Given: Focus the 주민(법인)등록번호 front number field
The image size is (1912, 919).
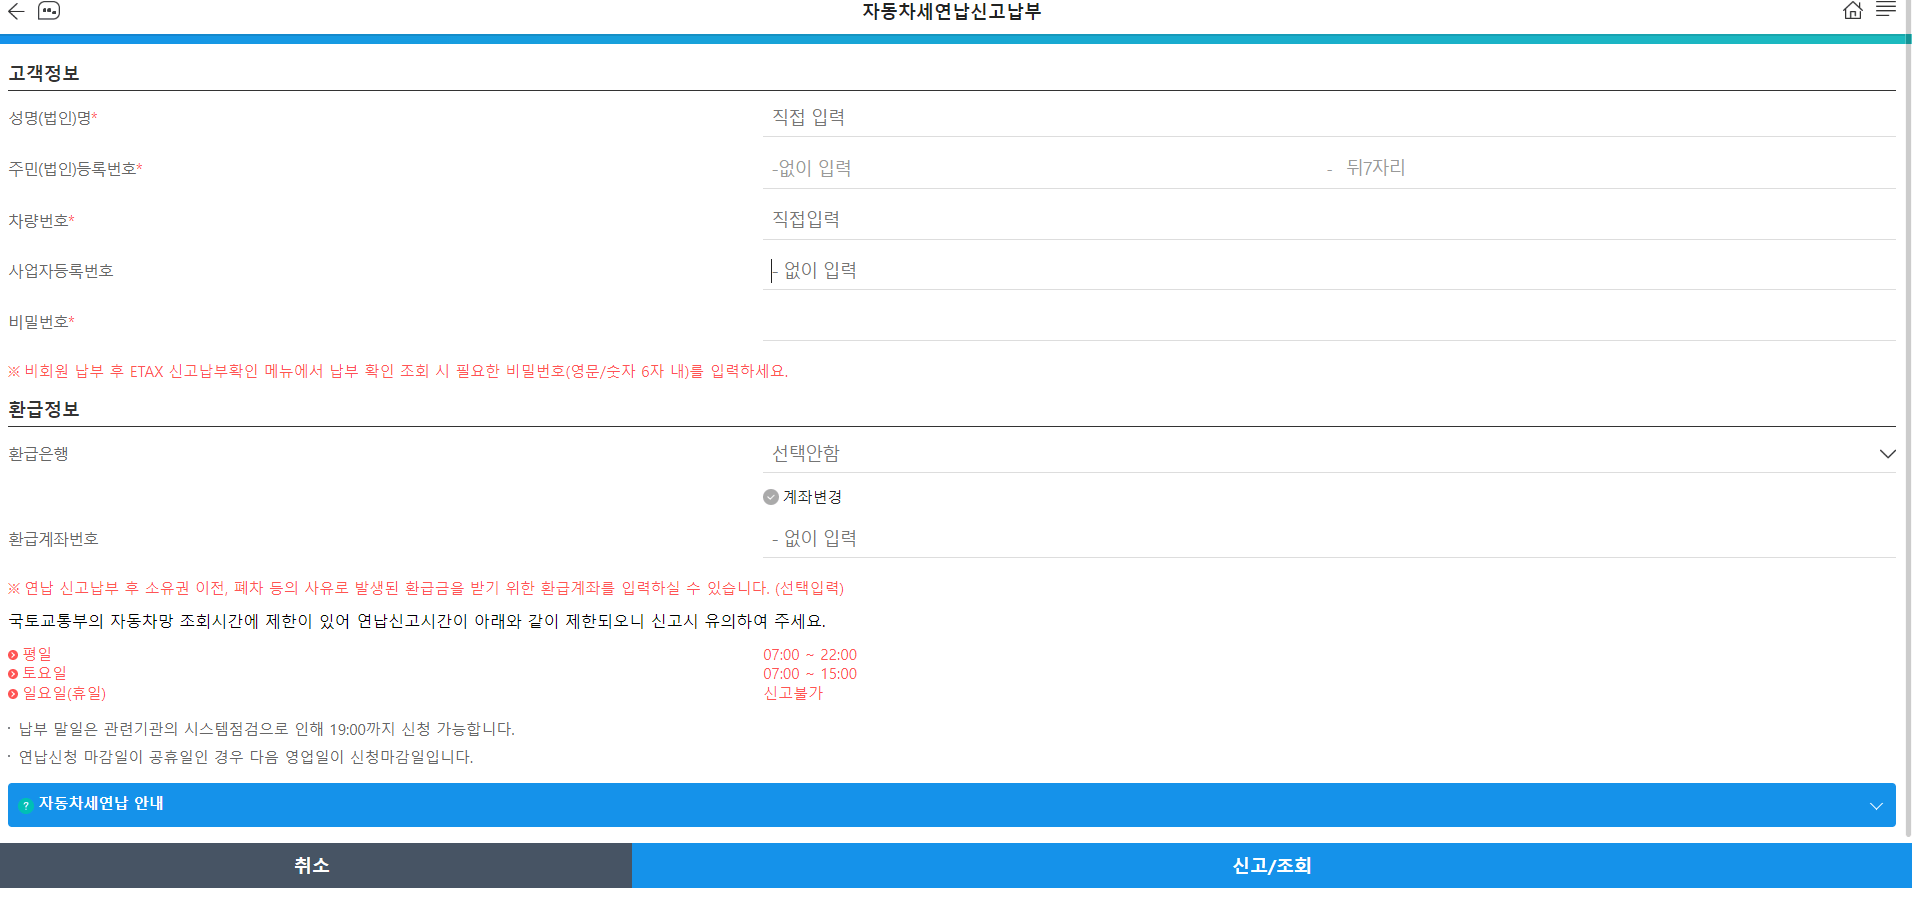Looking at the screenshot, I should point(1041,169).
